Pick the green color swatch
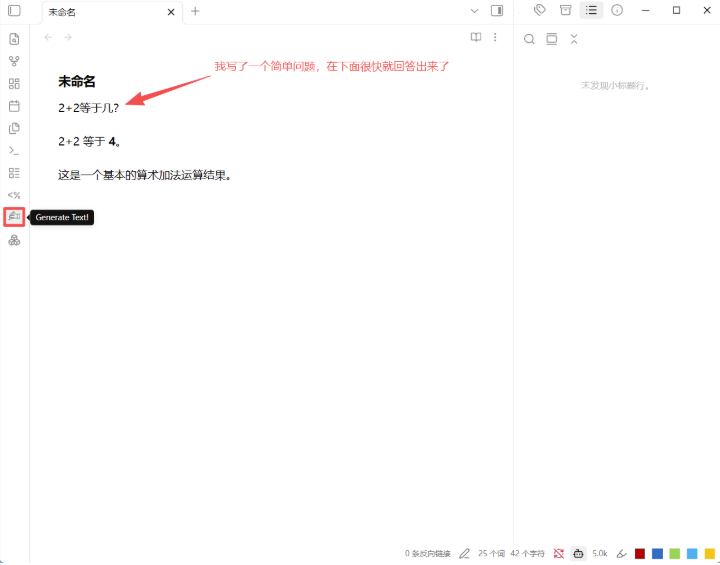Viewport: 720px width, 565px height. click(675, 554)
